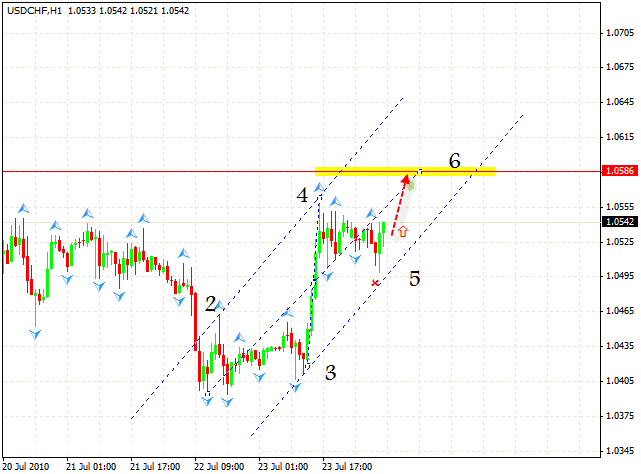This screenshot has height=474, width=641.
Task: Click the lowest down fractal near 20 Jul
Action: [x=35, y=335]
